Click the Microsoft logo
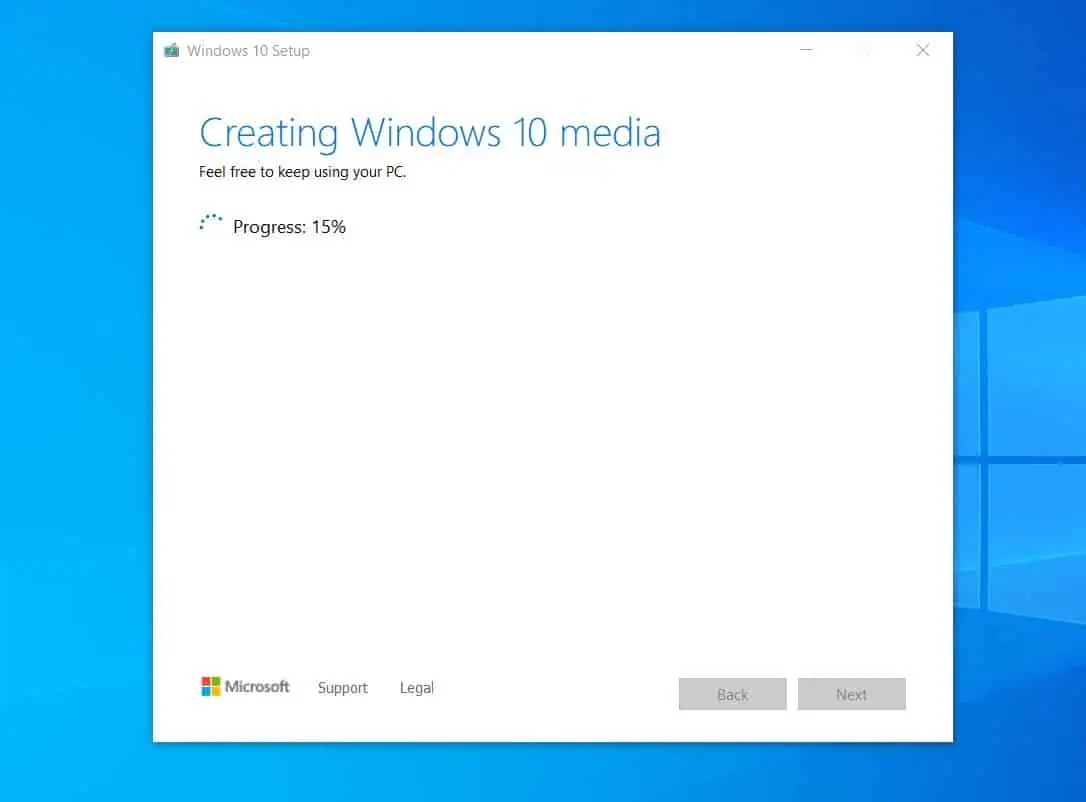1086x802 pixels. [x=245, y=686]
